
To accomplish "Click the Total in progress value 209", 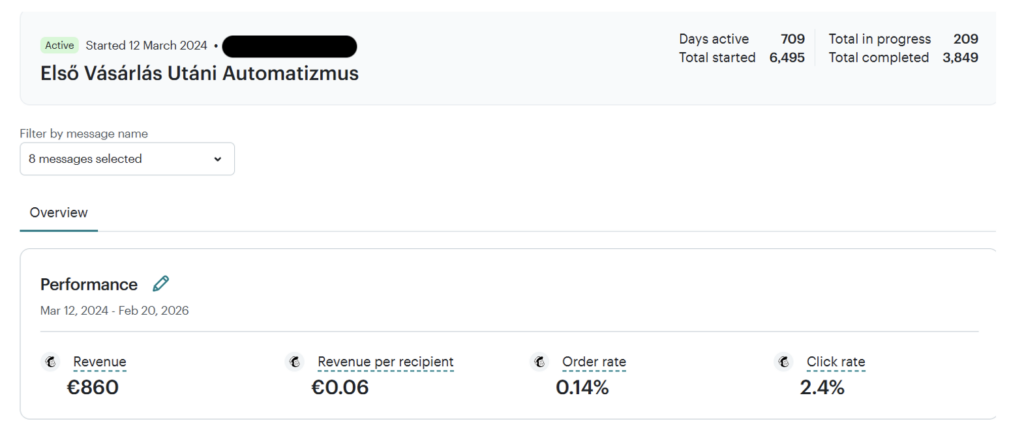I will coord(965,39).
